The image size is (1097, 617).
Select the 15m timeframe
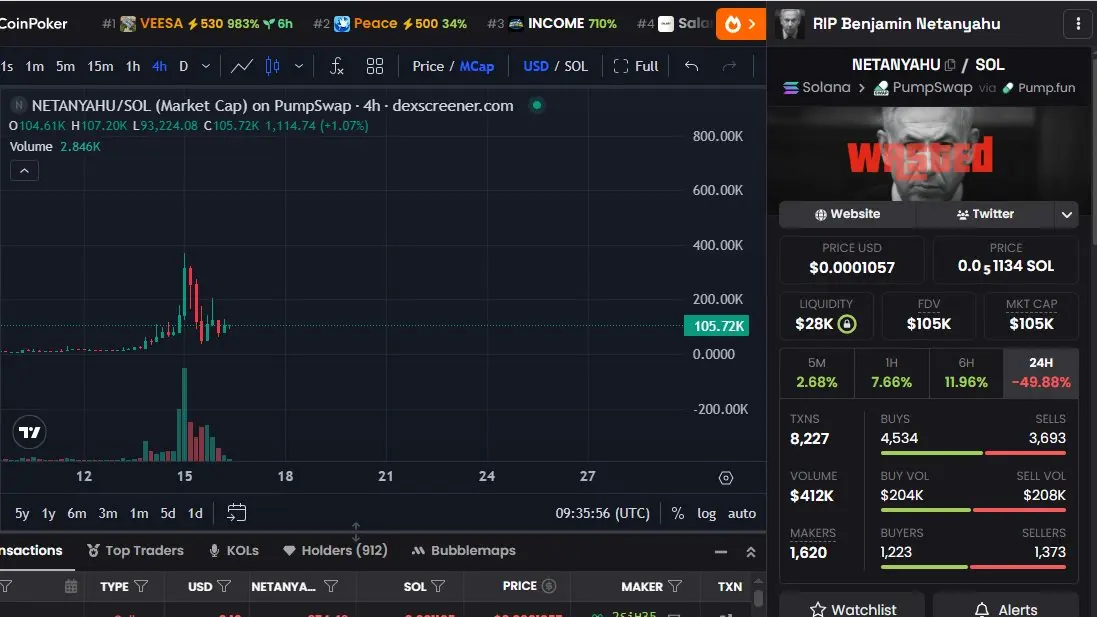100,66
